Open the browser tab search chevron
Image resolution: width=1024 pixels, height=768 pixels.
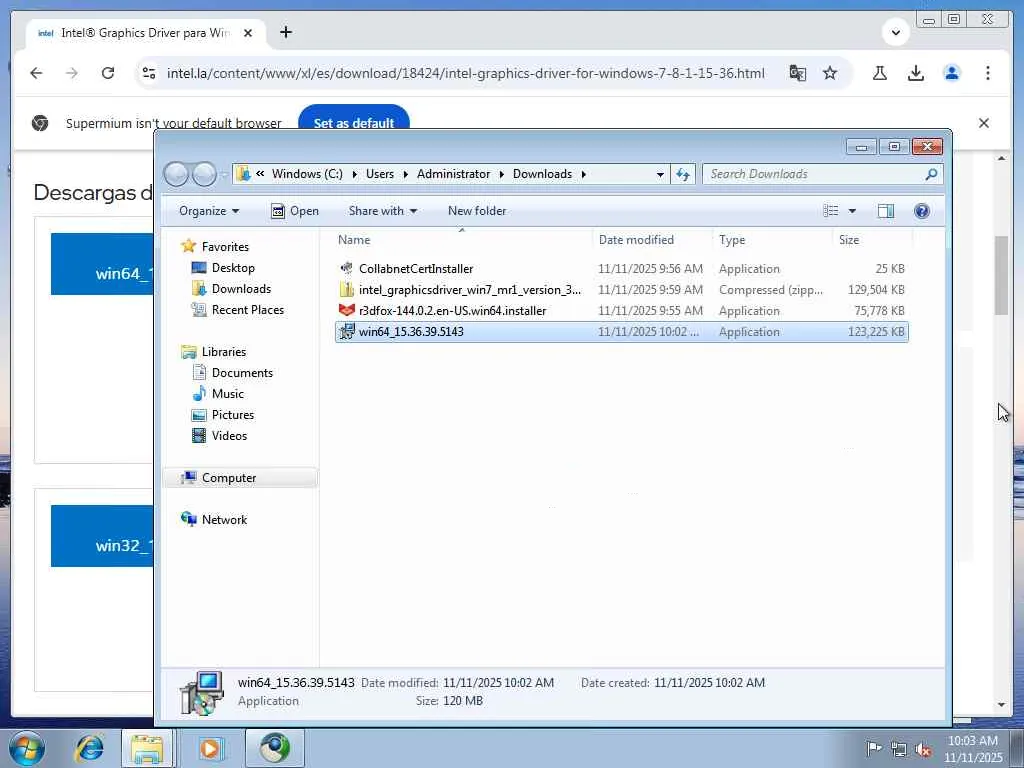896,32
